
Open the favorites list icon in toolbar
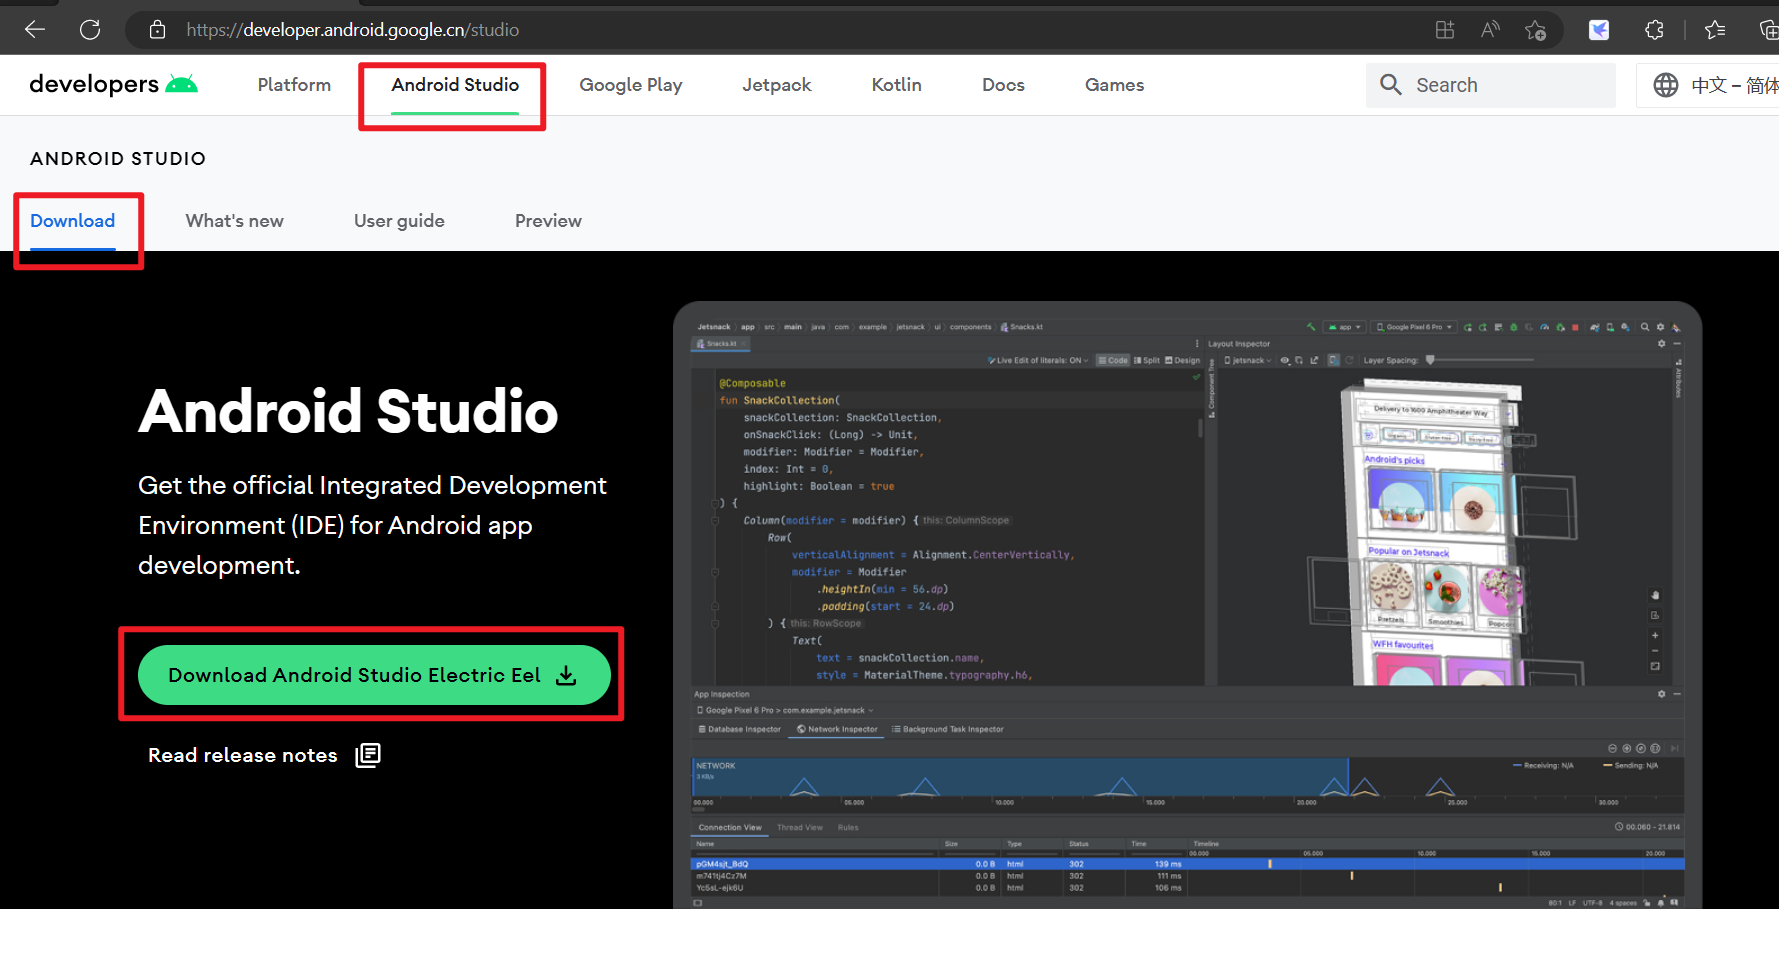(1715, 30)
